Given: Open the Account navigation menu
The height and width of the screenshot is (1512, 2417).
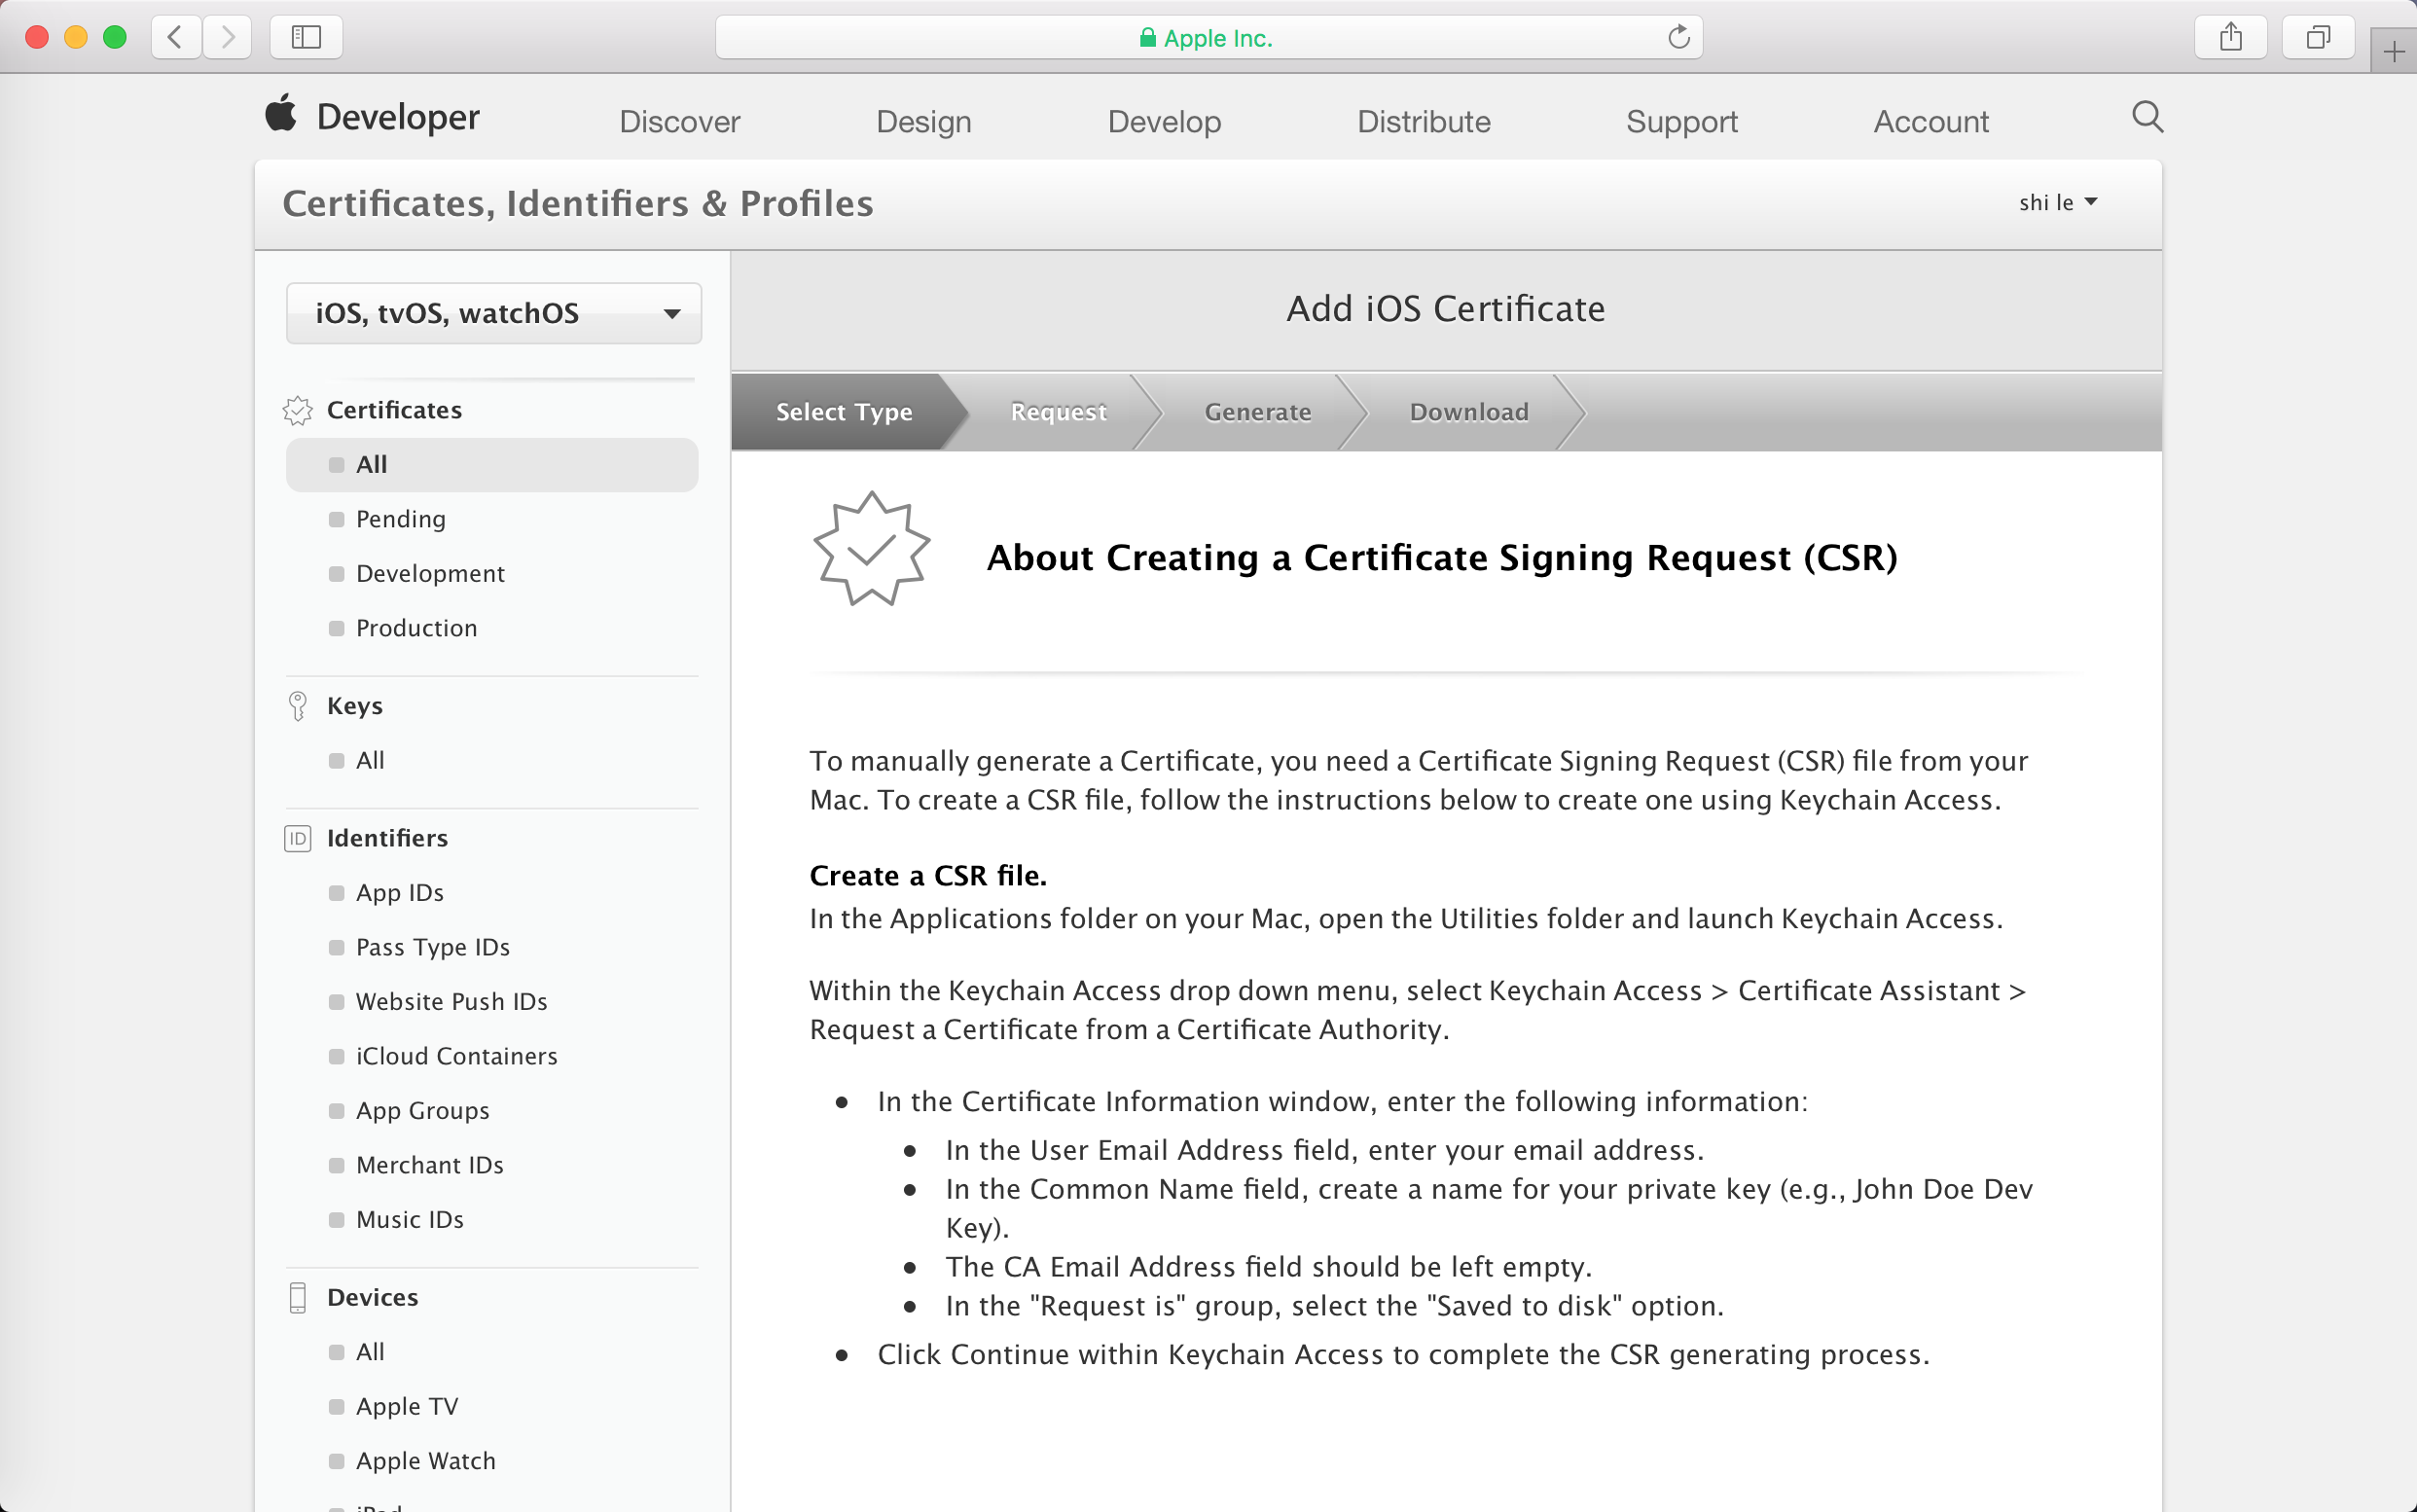Looking at the screenshot, I should pyautogui.click(x=1931, y=122).
